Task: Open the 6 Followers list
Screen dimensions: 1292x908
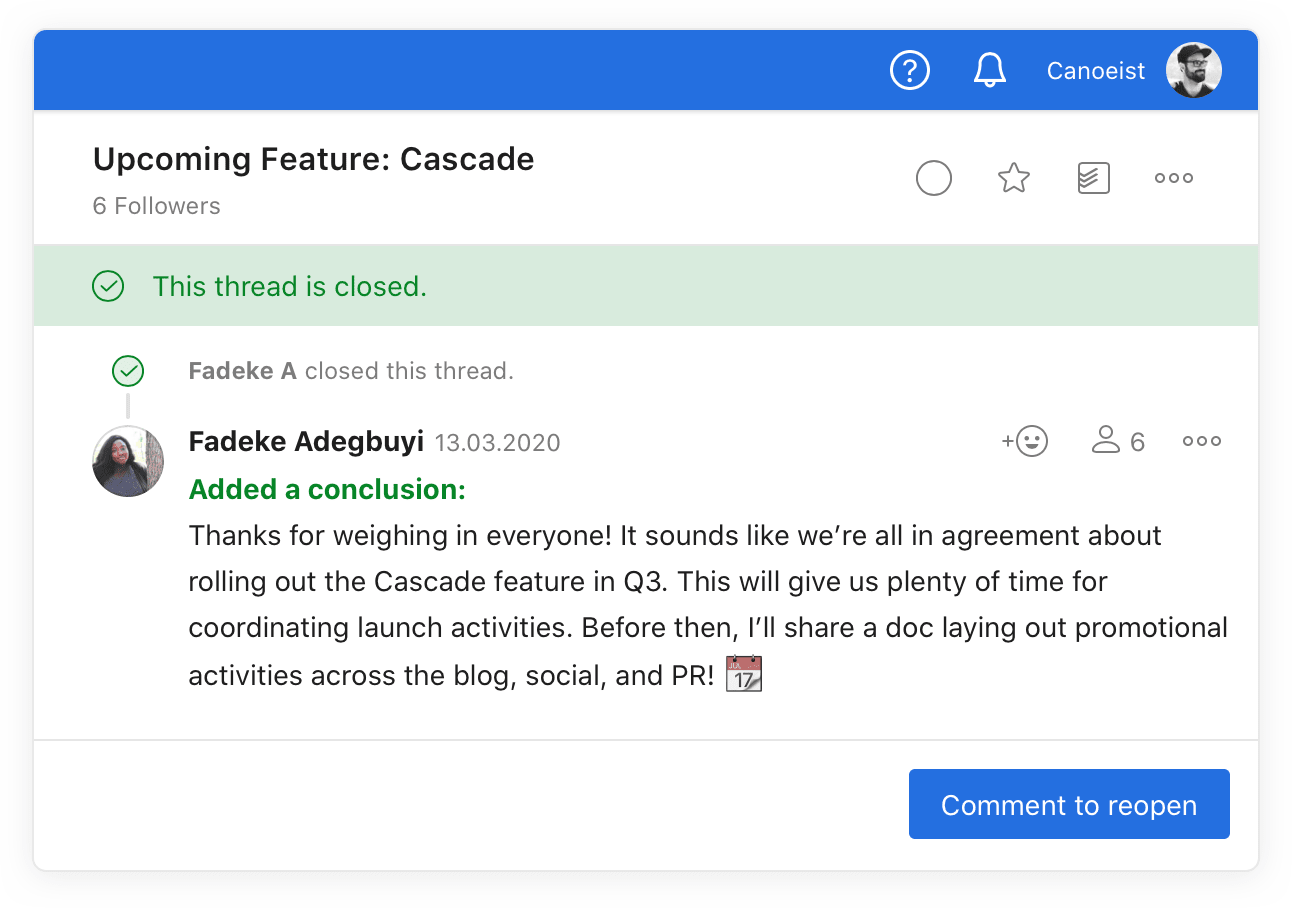Action: click(x=156, y=206)
